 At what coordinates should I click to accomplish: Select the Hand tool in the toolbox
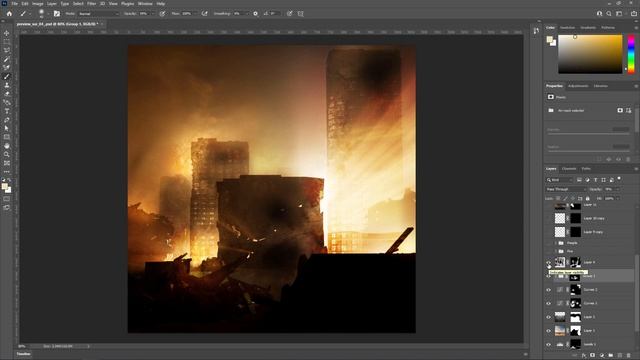coord(7,146)
